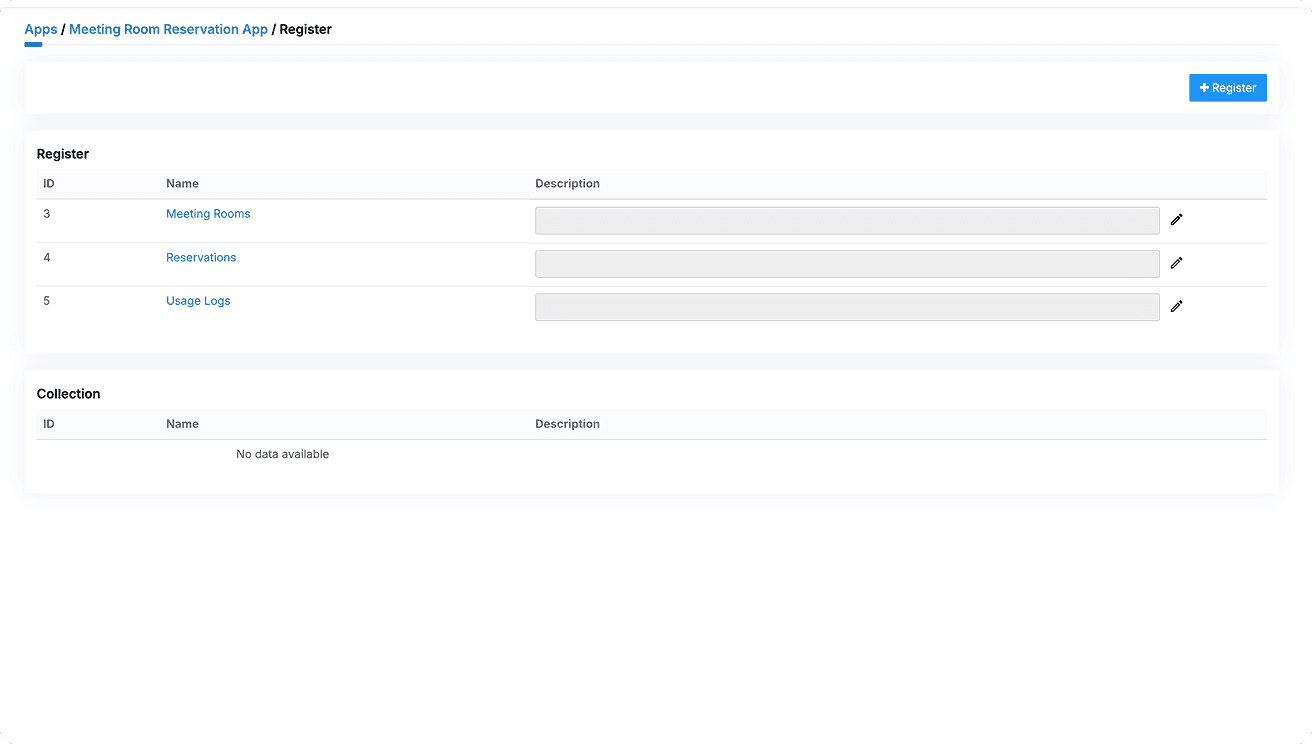This screenshot has width=1312, height=744.
Task: Select the pencil edit icon next to Usage Logs
Action: point(1176,305)
